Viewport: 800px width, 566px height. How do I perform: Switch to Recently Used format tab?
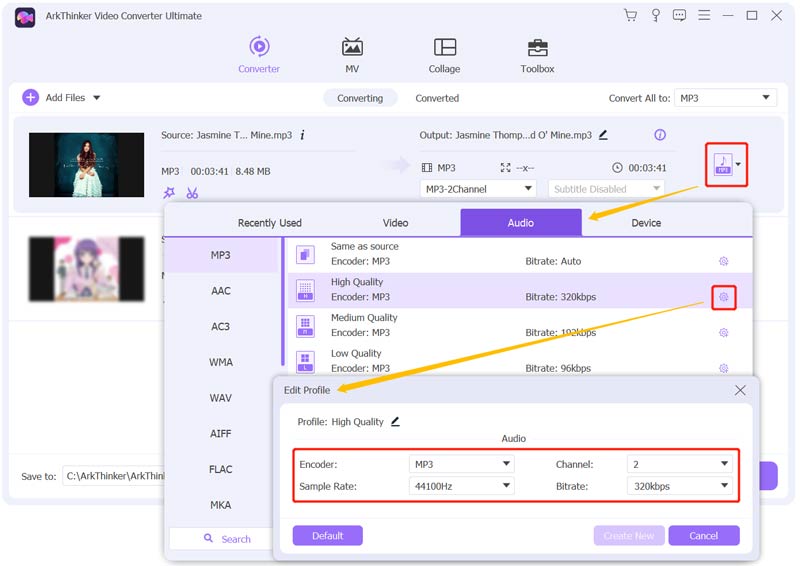pyautogui.click(x=270, y=223)
